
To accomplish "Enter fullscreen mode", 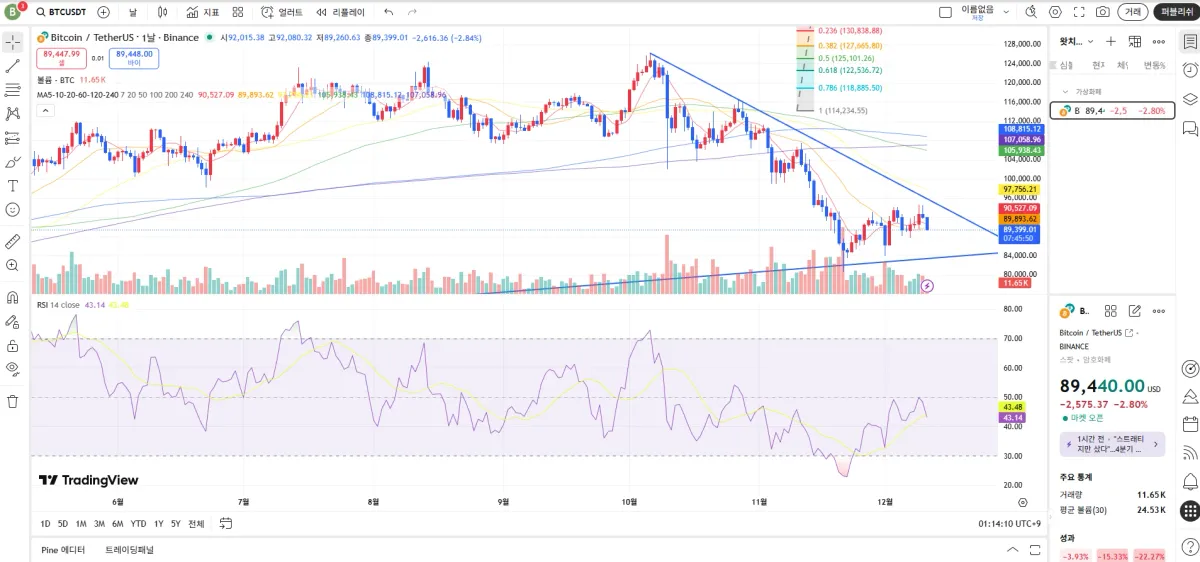I will (x=1079, y=12).
